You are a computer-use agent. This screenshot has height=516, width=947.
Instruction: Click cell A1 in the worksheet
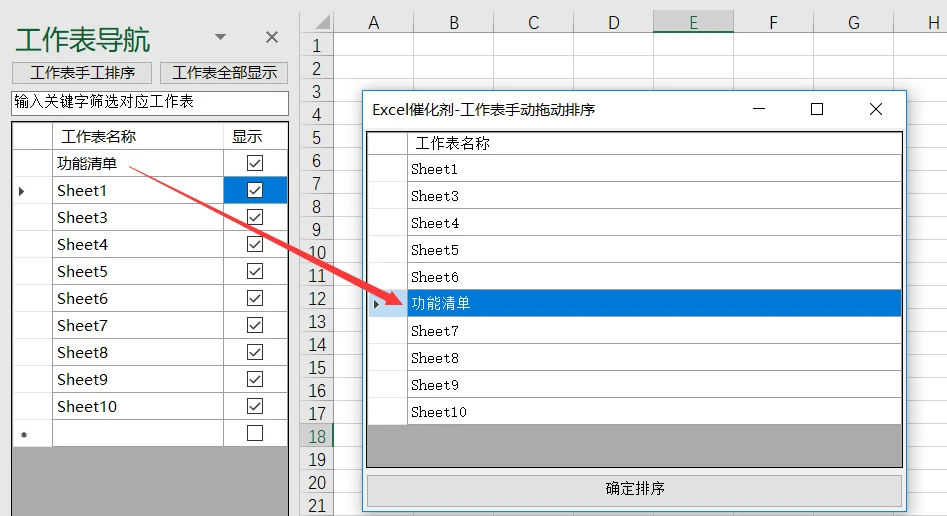point(374,45)
